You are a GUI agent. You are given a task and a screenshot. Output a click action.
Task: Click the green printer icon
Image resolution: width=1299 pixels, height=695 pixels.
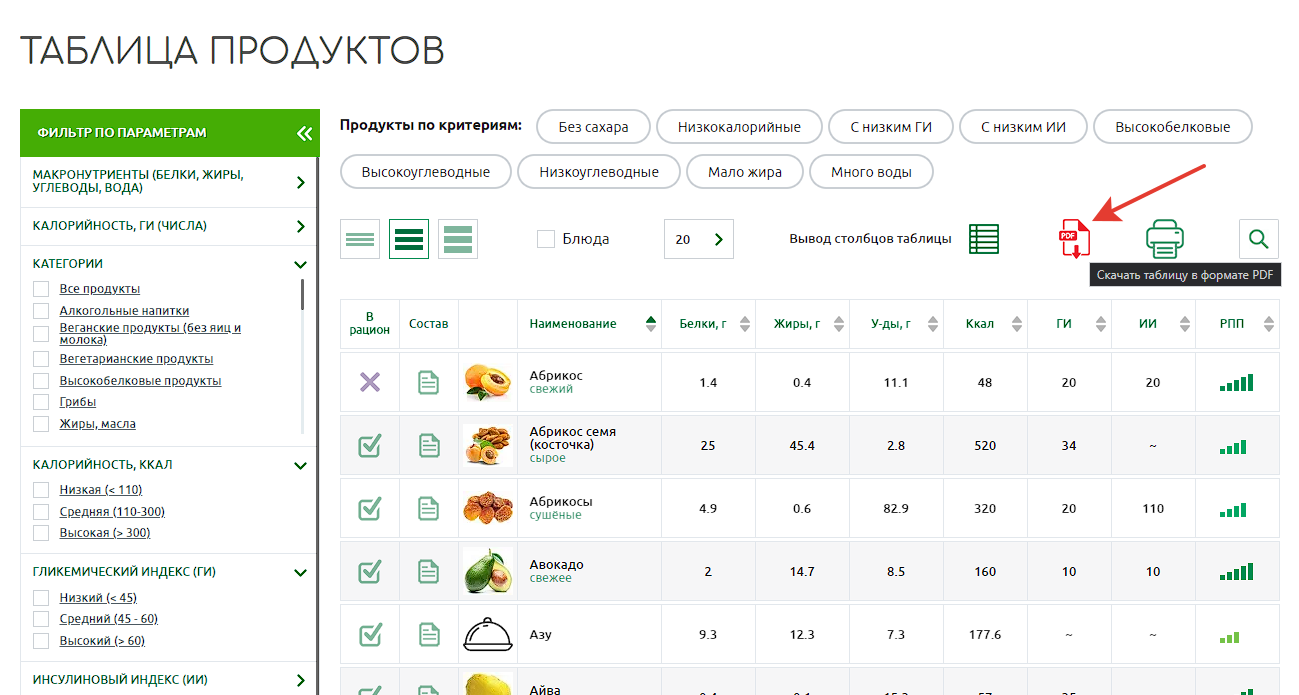coord(1165,239)
